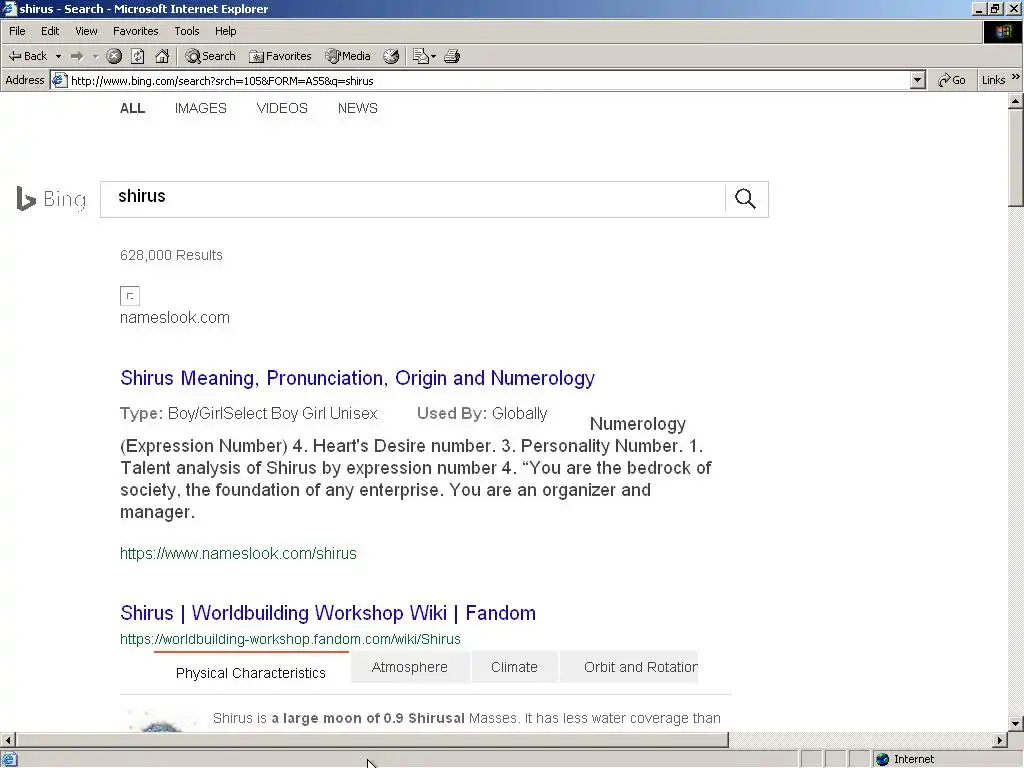This screenshot has width=1024, height=768.
Task: Open the Shirus Worldbuilding Workshop Wiki Fandom link
Action: point(328,613)
